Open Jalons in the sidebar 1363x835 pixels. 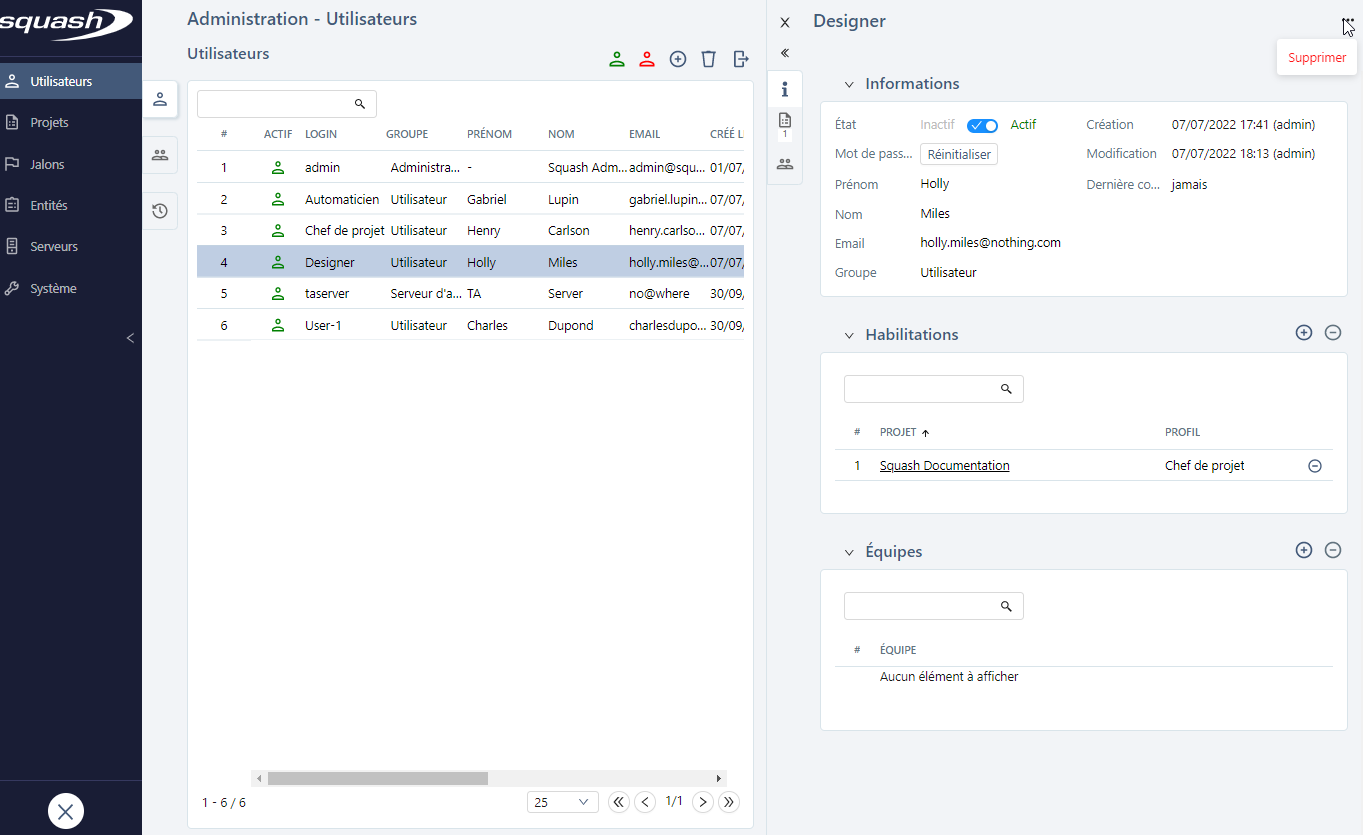pos(70,164)
